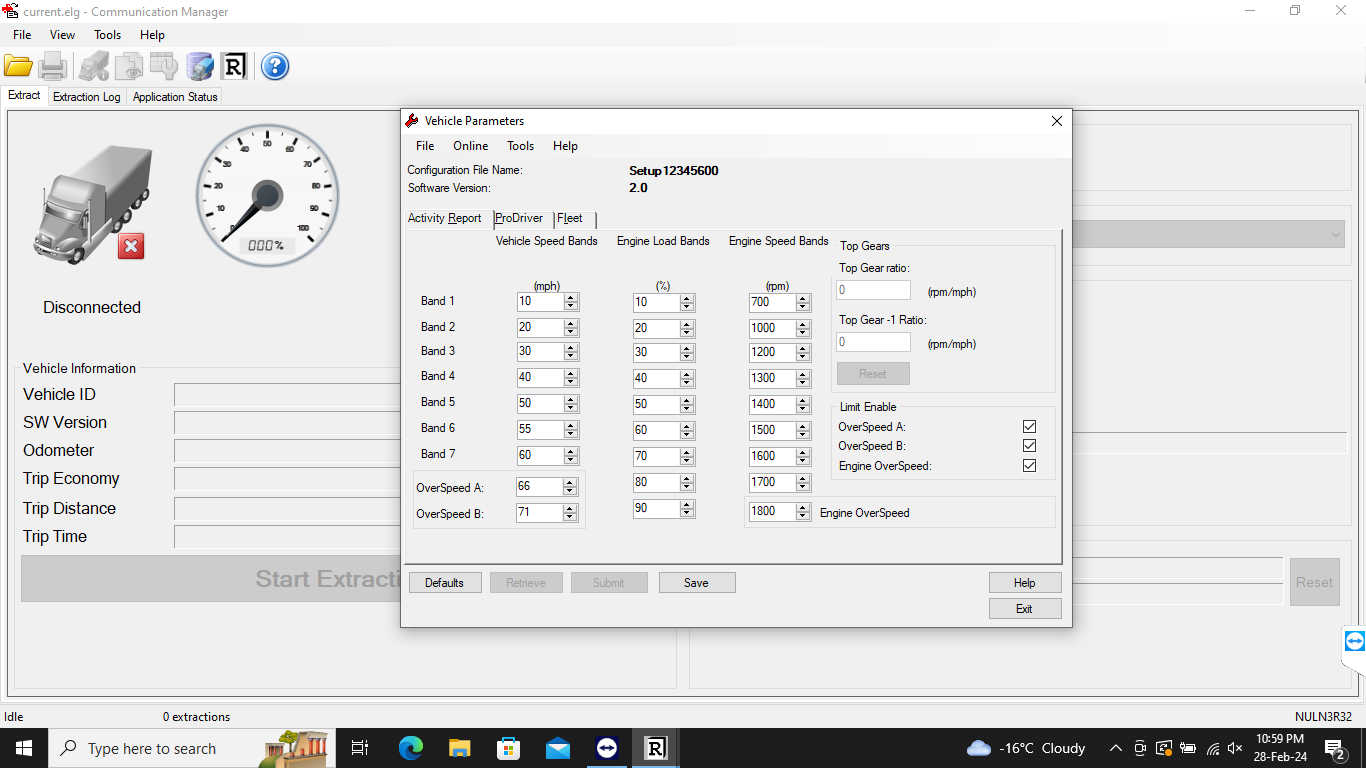
Task: Uncheck the OverSpeed A limit checkbox
Action: [x=1029, y=427]
